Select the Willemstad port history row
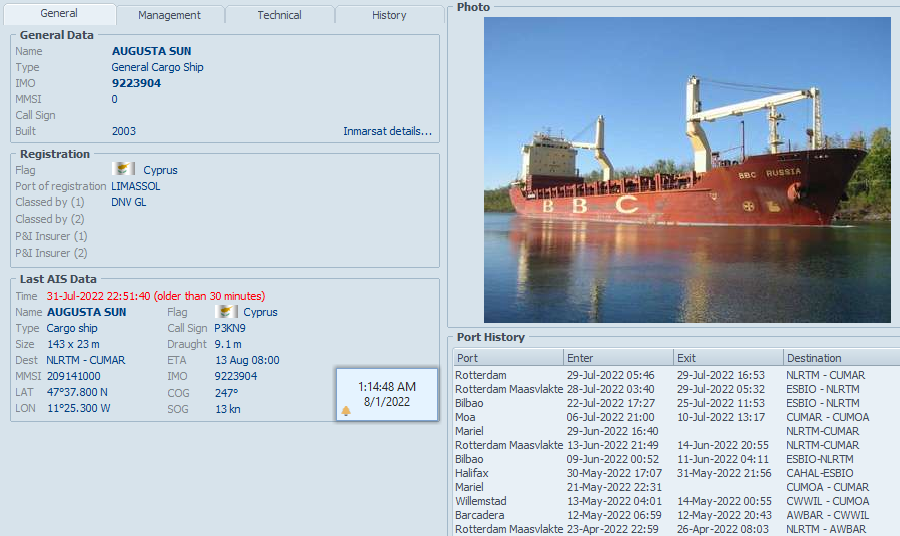Viewport: 900px width, 536px height. tap(677, 501)
